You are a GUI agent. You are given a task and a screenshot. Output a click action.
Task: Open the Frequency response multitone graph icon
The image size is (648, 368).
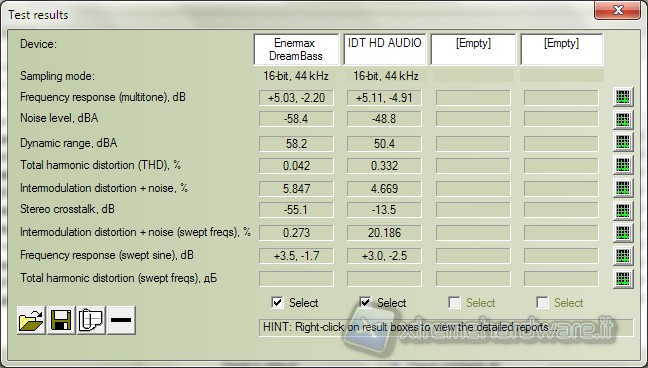click(x=623, y=98)
